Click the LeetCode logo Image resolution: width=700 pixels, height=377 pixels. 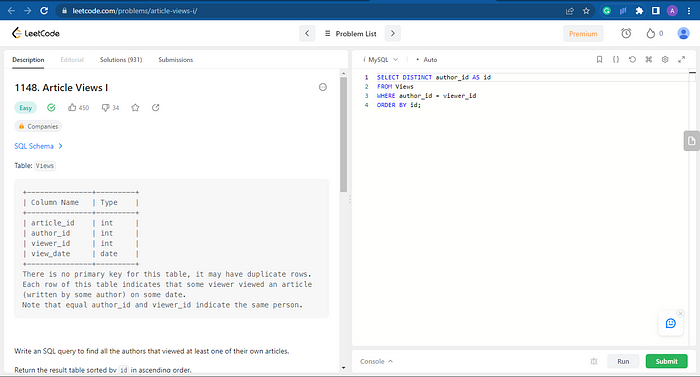35,33
